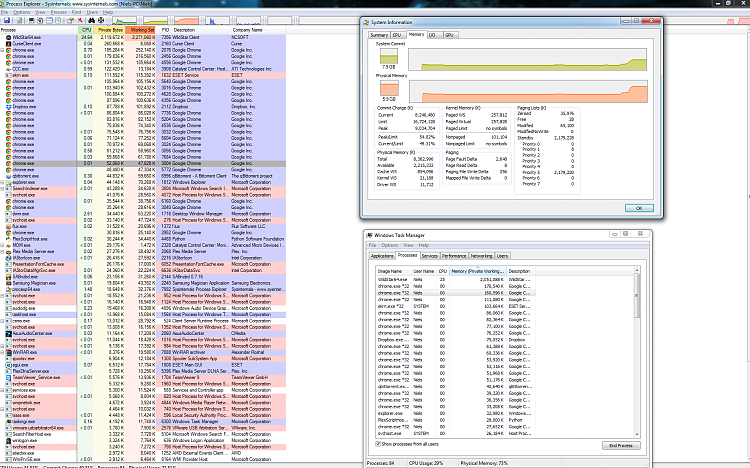Viewport: 750px width, 468px height.
Task: Click the red X Kill Process icon
Action: pyautogui.click(x=80, y=21)
